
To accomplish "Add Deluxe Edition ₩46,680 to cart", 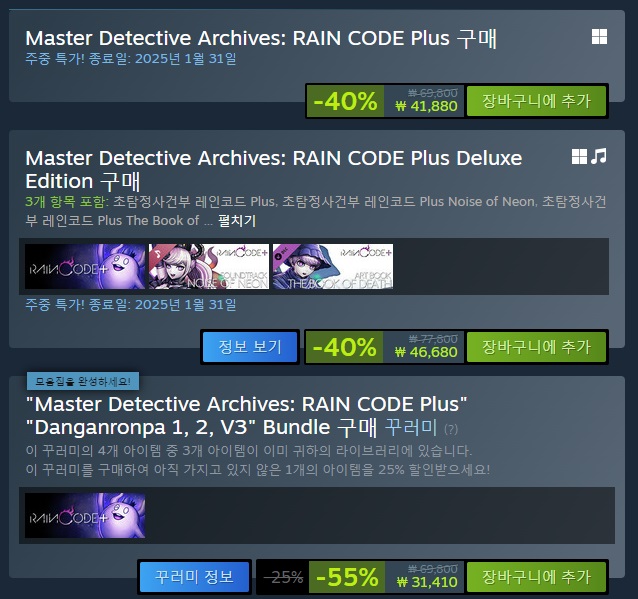I will point(536,347).
